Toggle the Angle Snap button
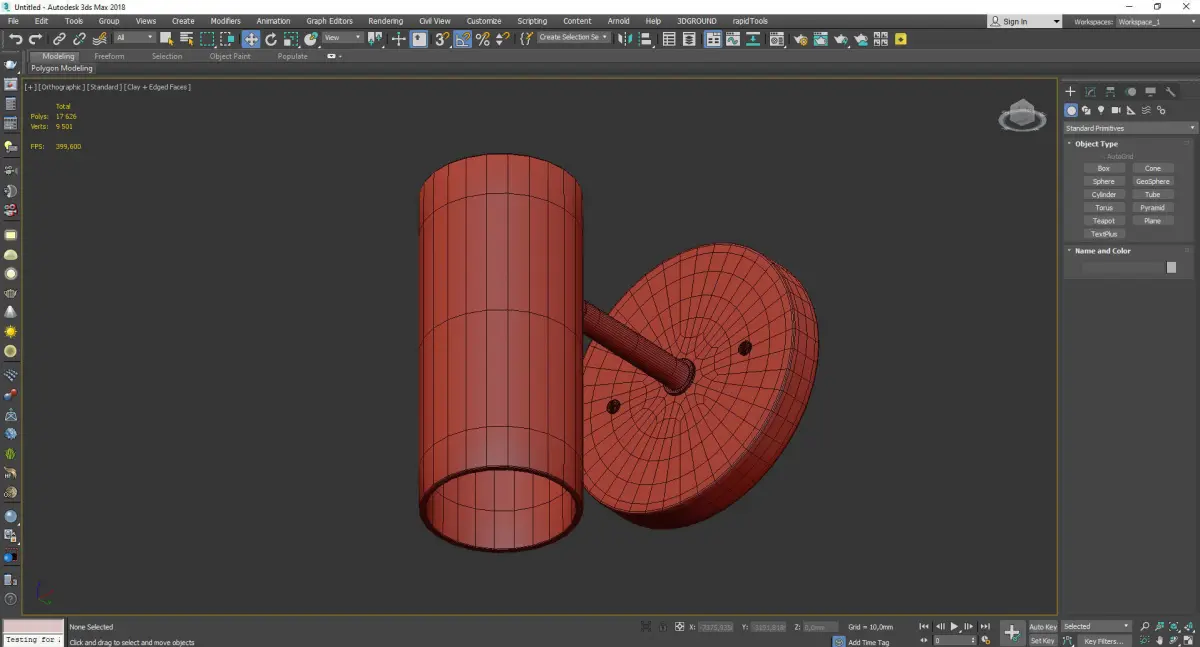The image size is (1200, 647). [463, 39]
